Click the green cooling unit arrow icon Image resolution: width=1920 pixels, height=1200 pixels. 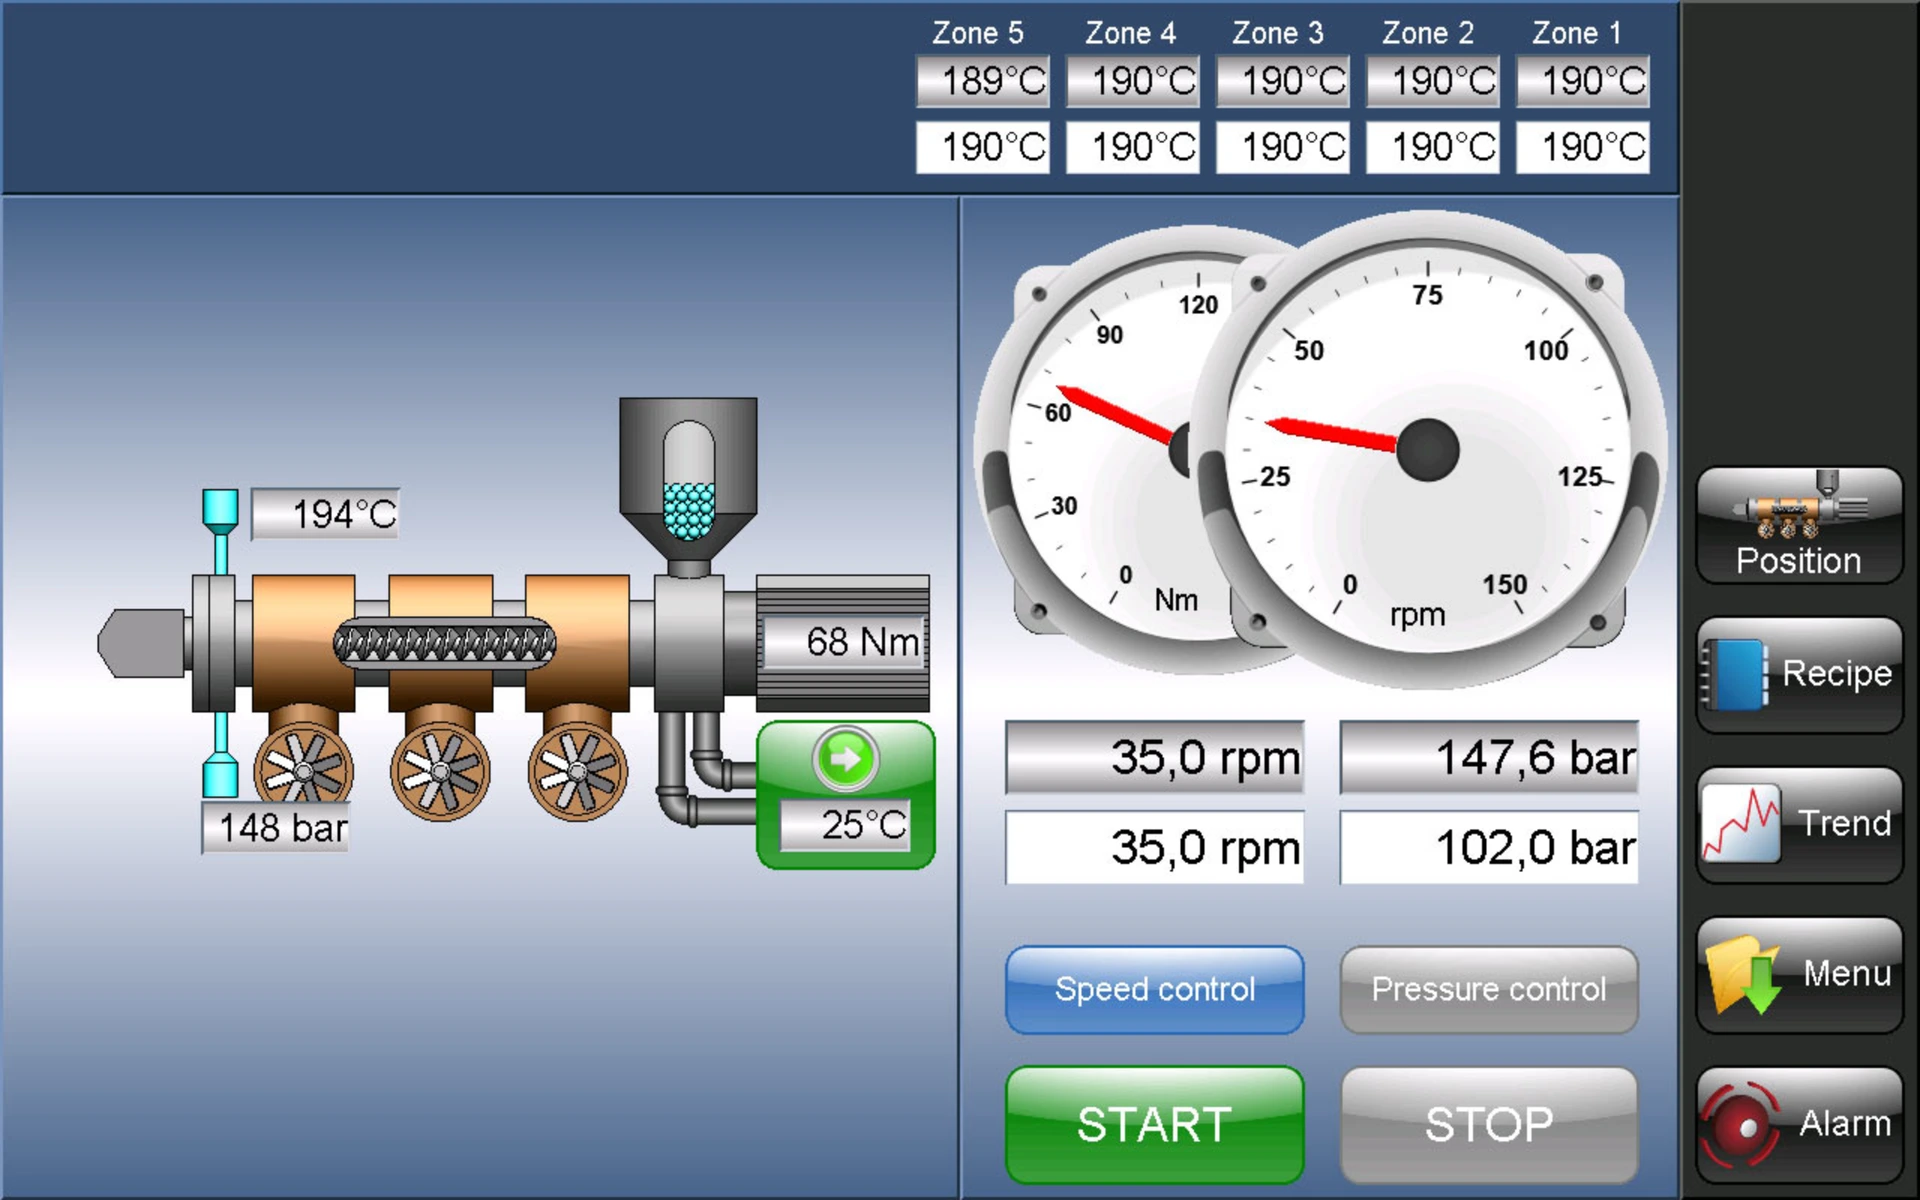pyautogui.click(x=846, y=759)
